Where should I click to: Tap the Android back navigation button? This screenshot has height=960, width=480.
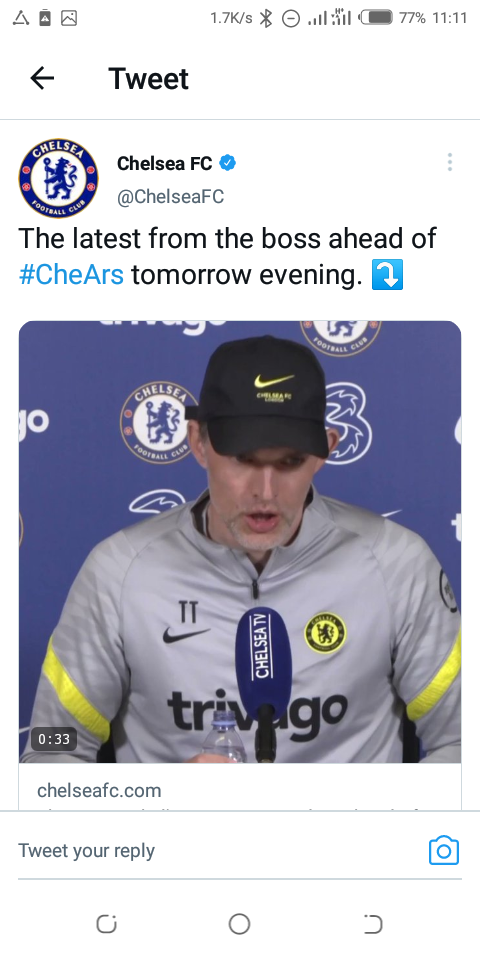click(372, 924)
